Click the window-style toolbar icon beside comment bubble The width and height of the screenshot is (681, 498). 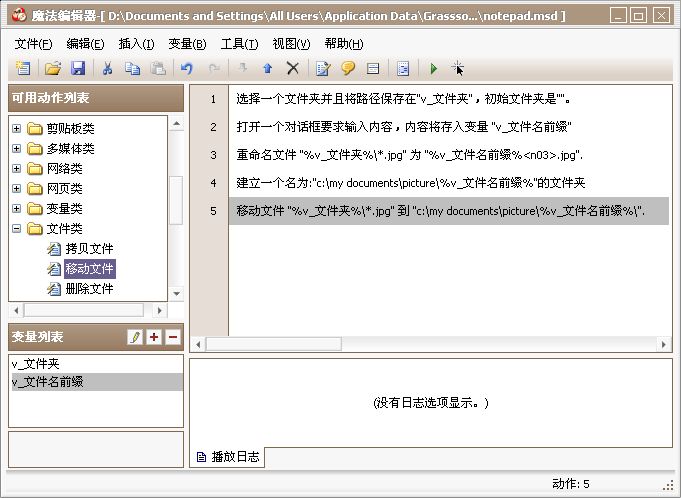[373, 68]
